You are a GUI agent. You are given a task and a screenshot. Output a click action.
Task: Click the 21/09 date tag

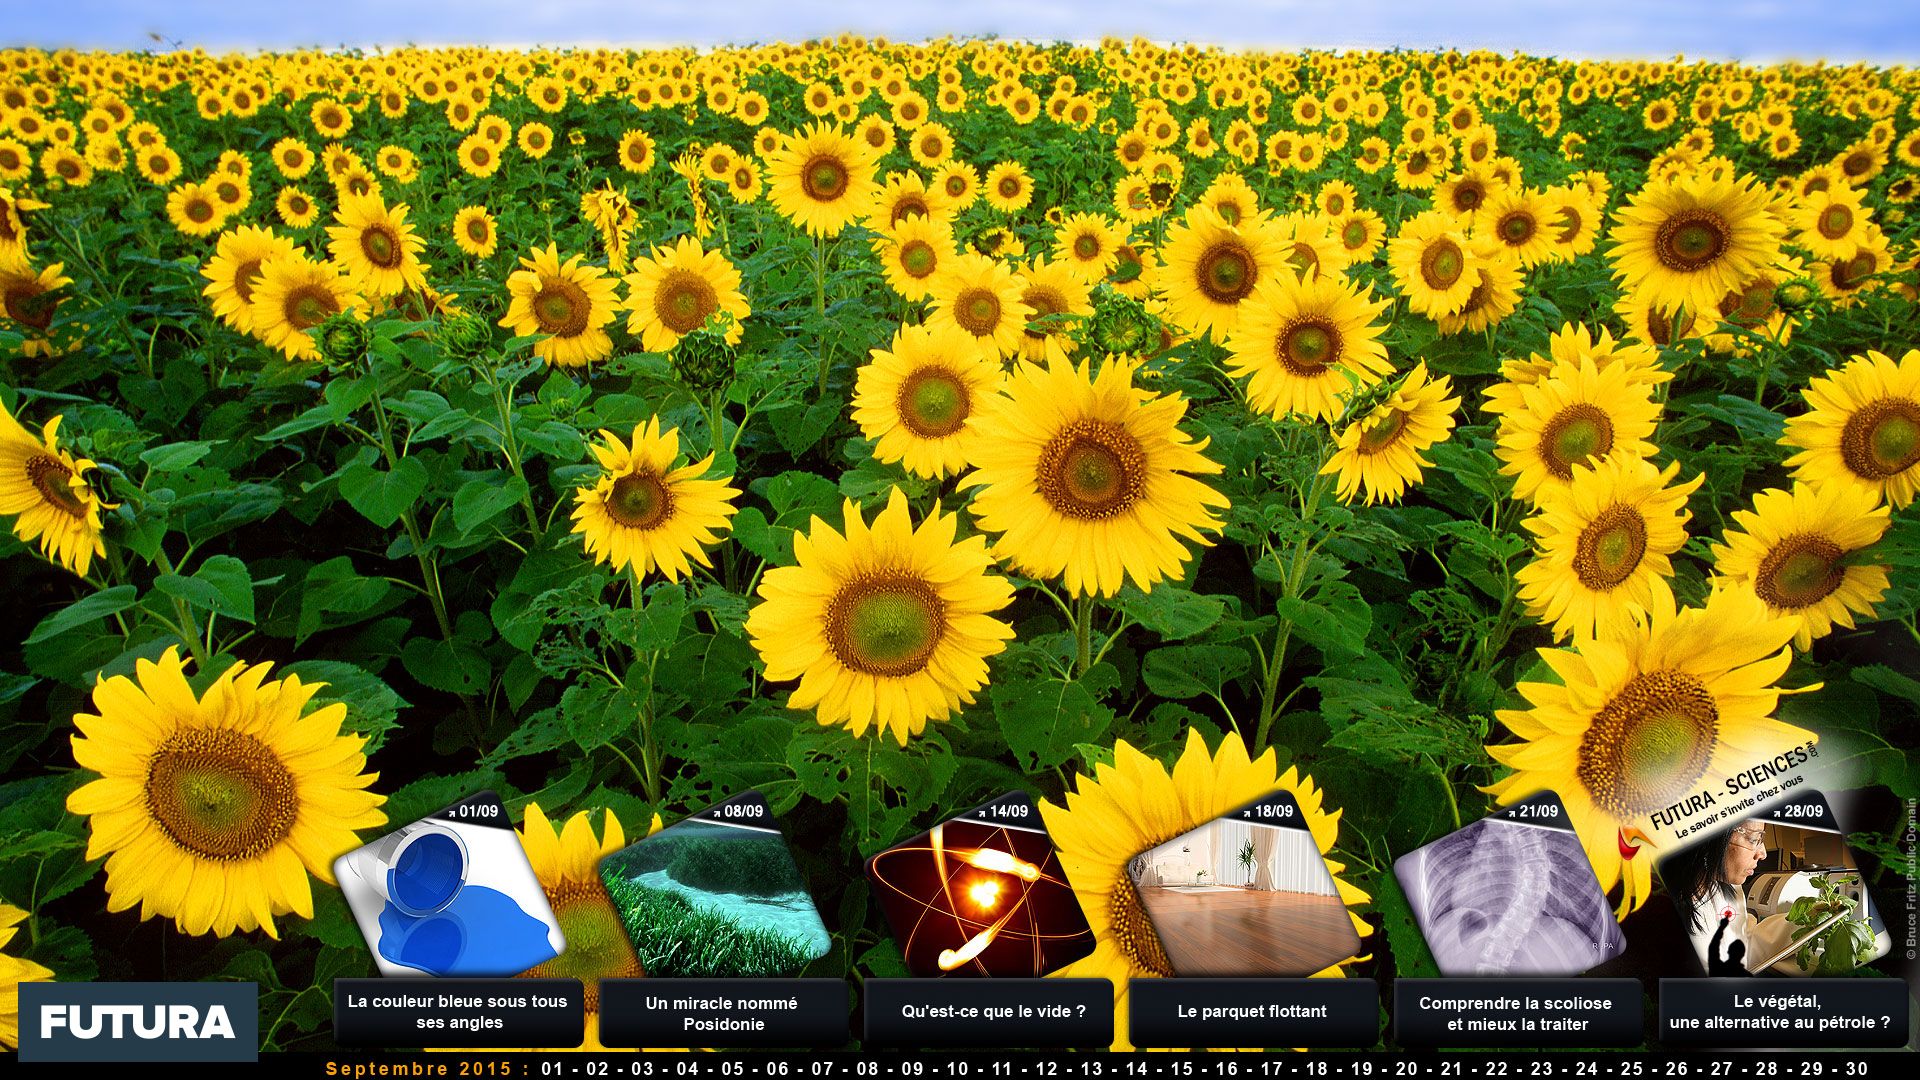tap(1537, 811)
